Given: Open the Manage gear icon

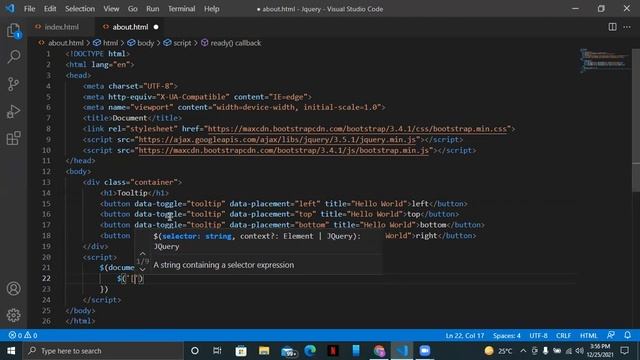Looking at the screenshot, I should pos(13,315).
